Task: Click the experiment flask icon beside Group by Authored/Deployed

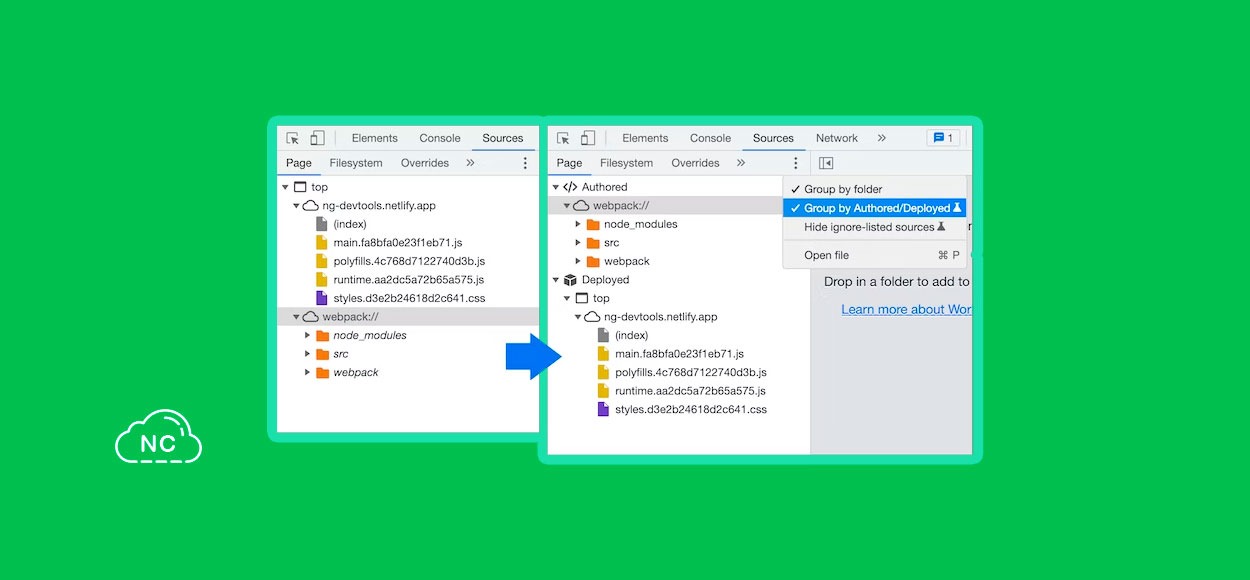Action: point(957,208)
